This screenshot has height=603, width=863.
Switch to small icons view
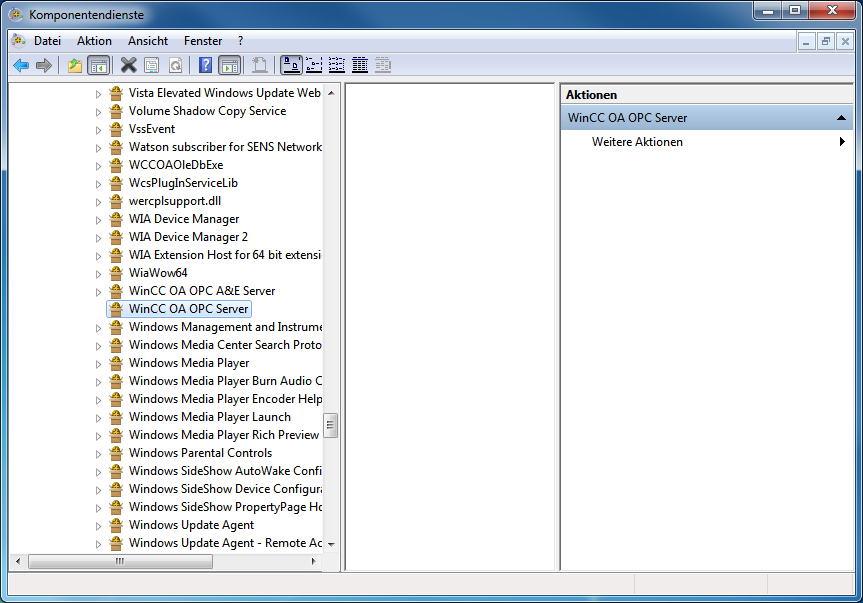314,65
